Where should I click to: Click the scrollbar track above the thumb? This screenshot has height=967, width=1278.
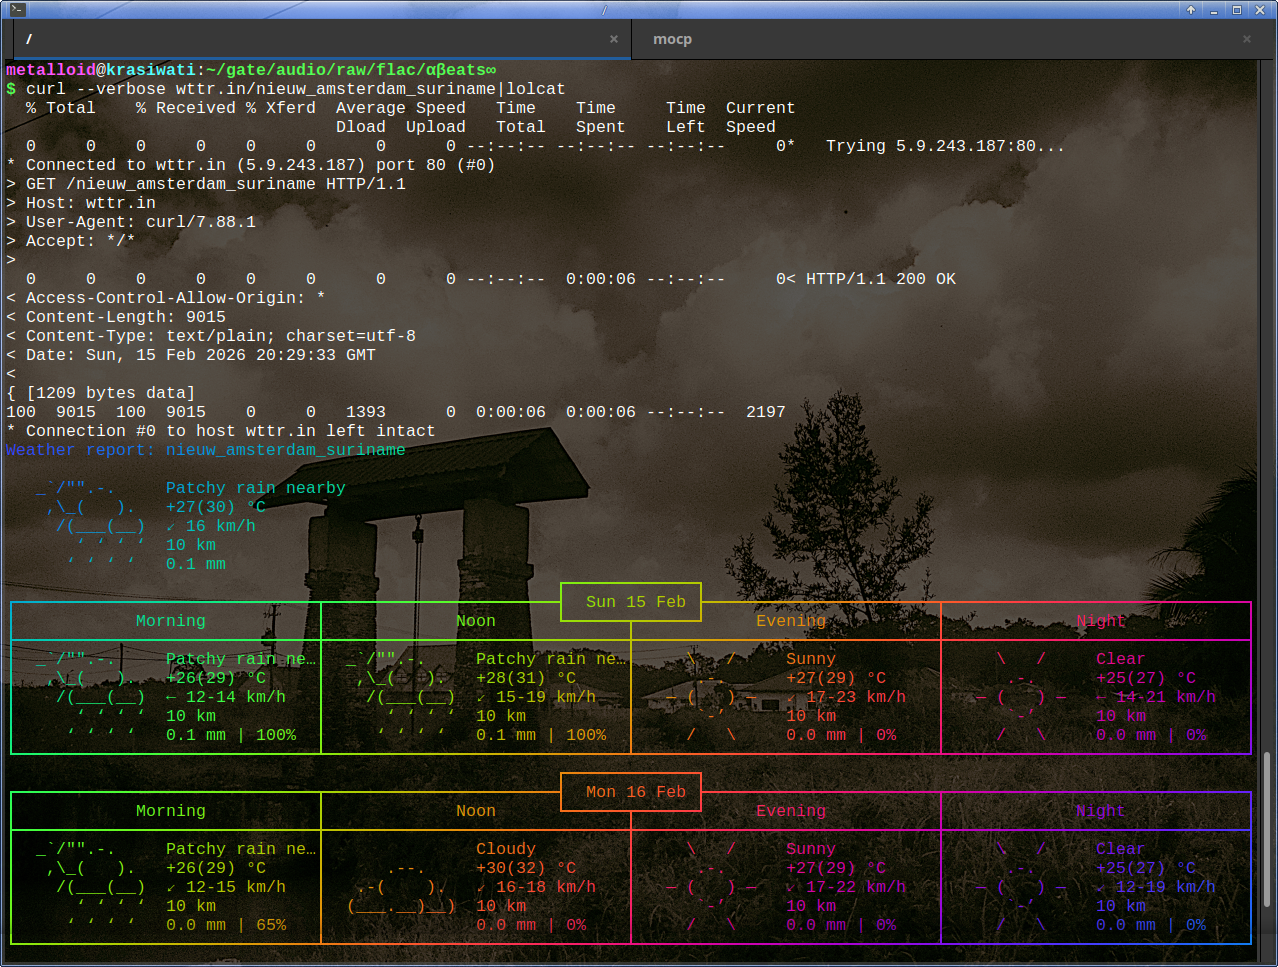(x=1268, y=400)
